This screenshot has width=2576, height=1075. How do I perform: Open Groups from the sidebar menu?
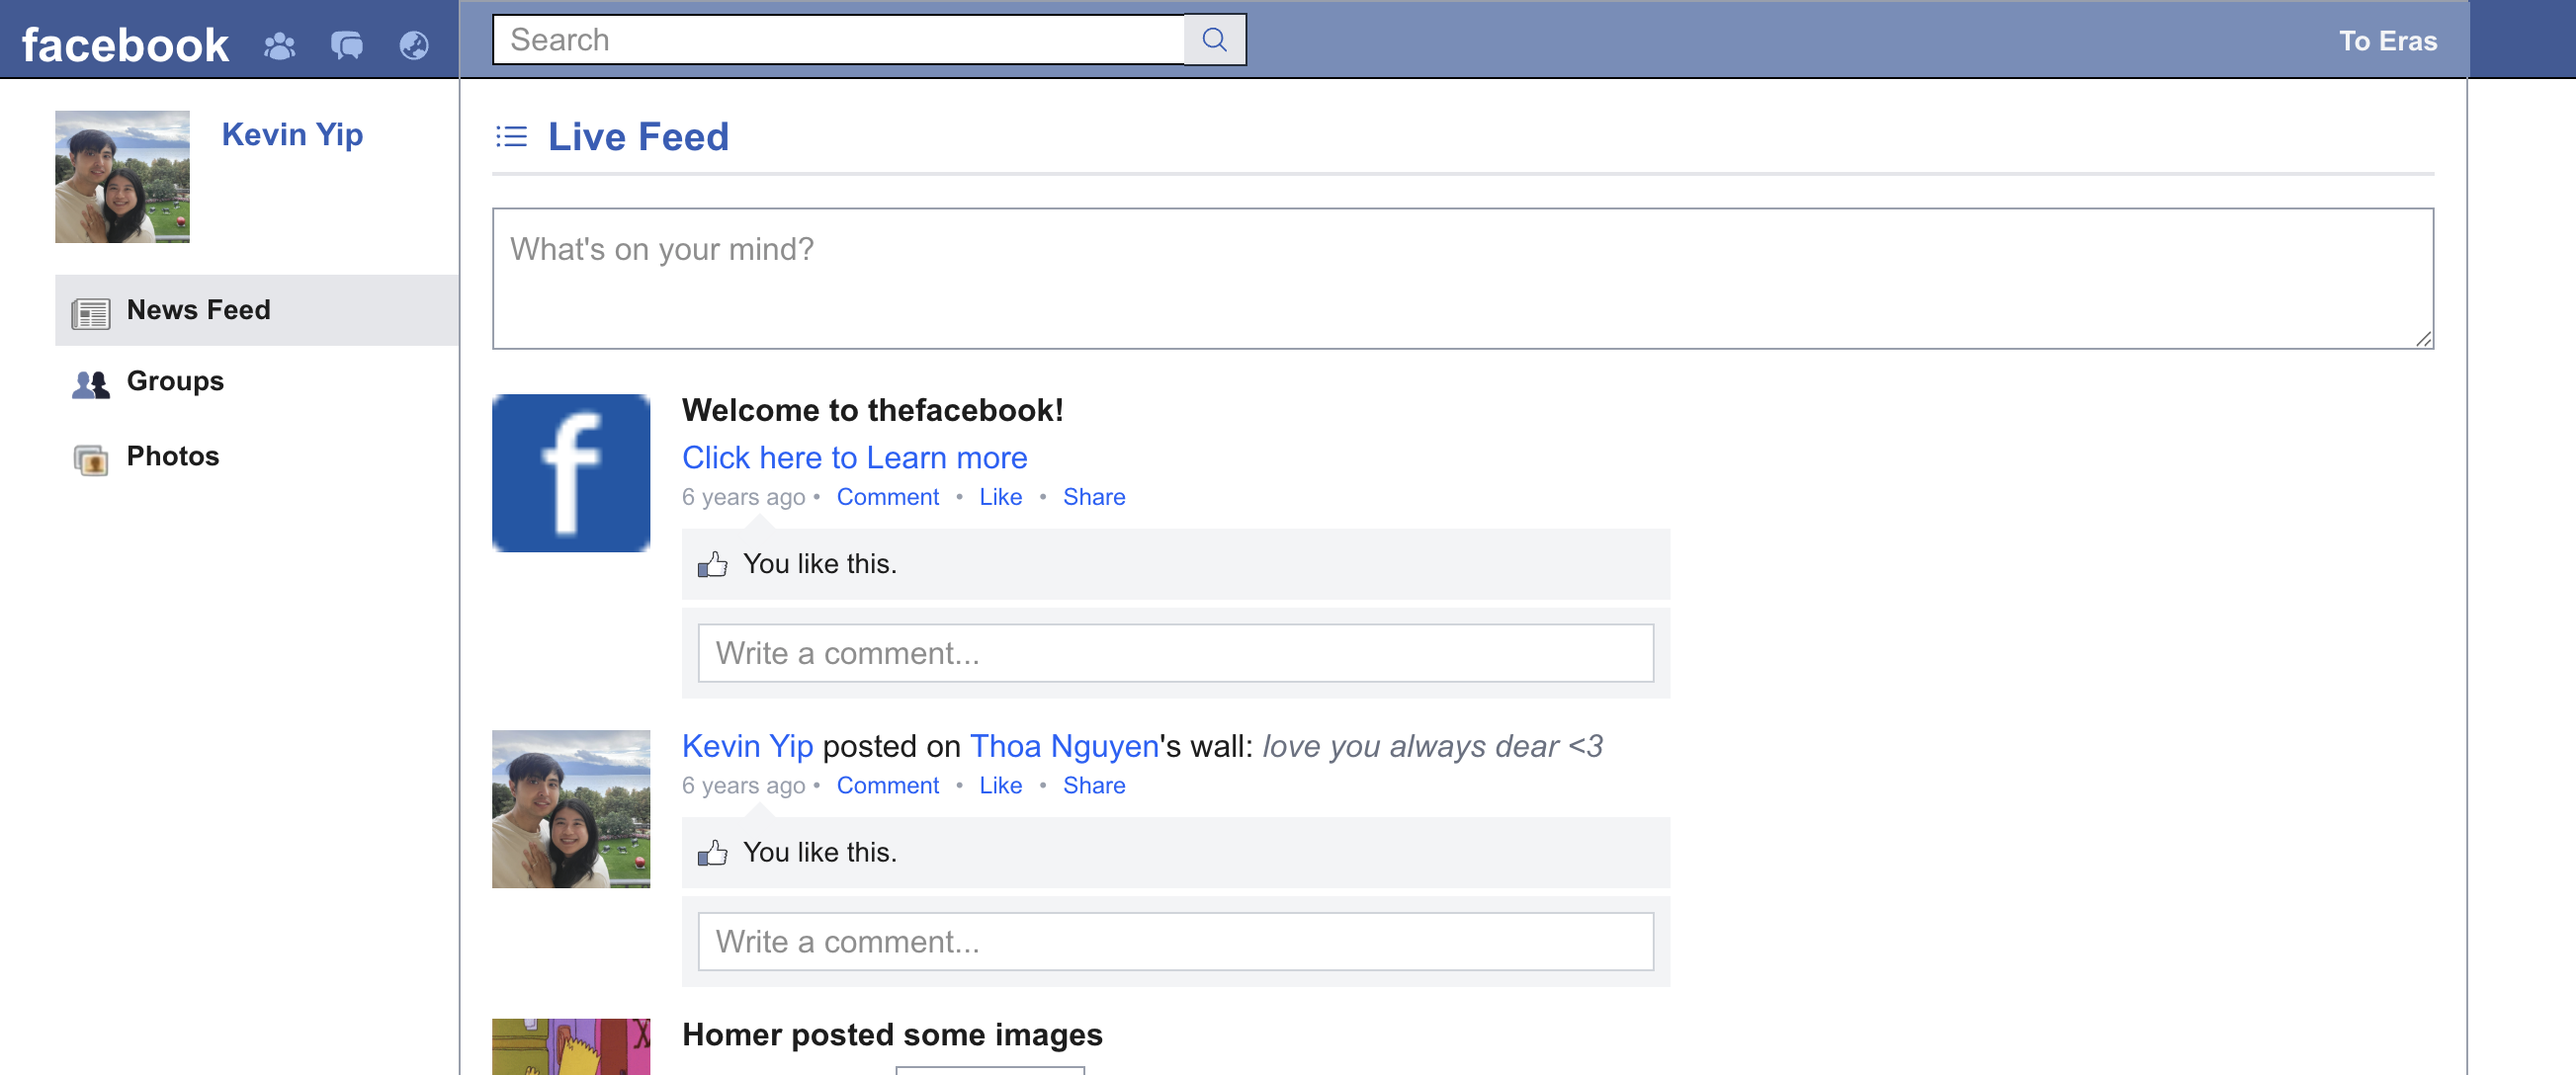coord(175,381)
